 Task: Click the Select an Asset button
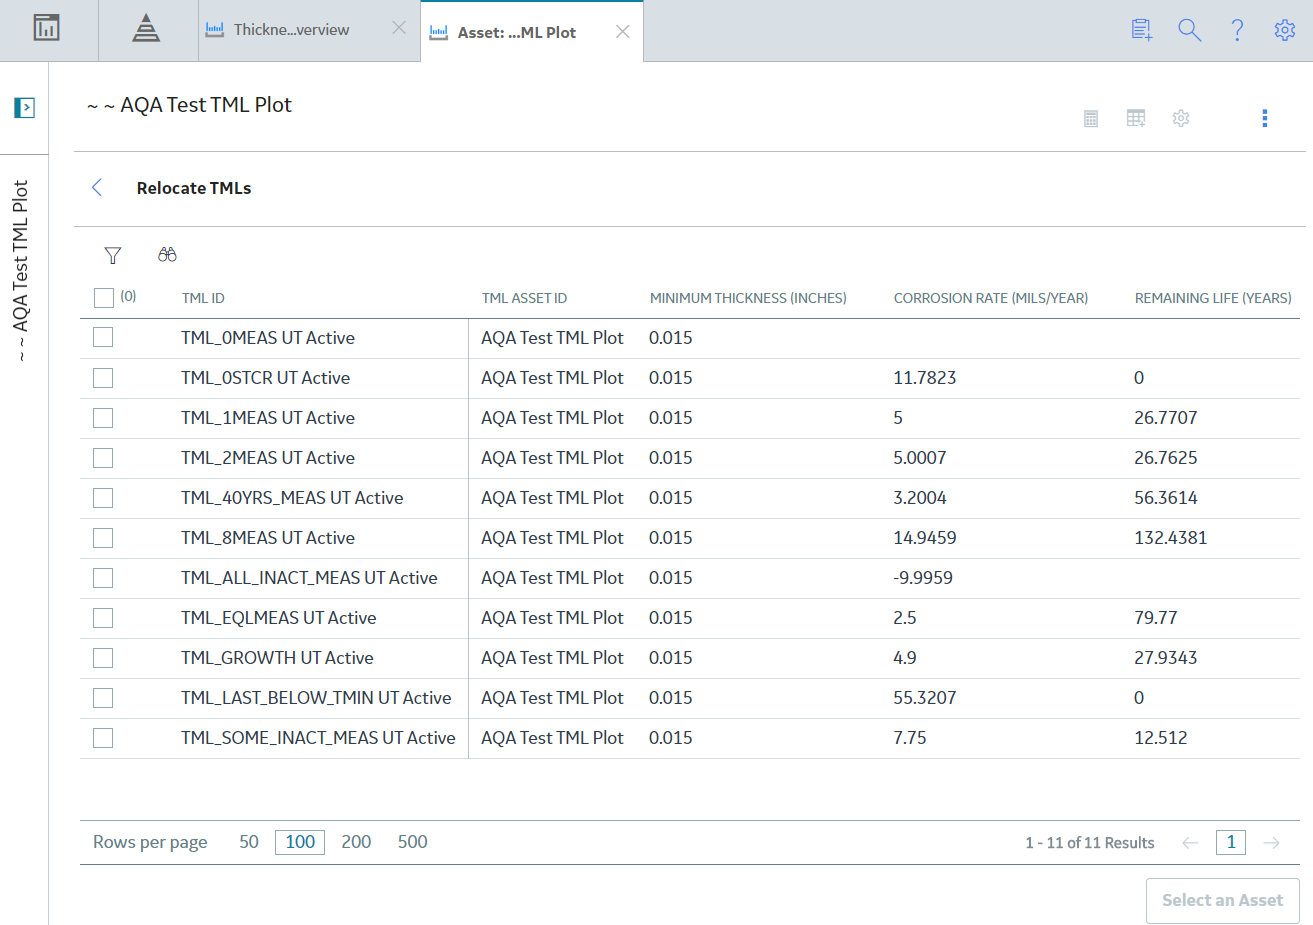tap(1223, 900)
